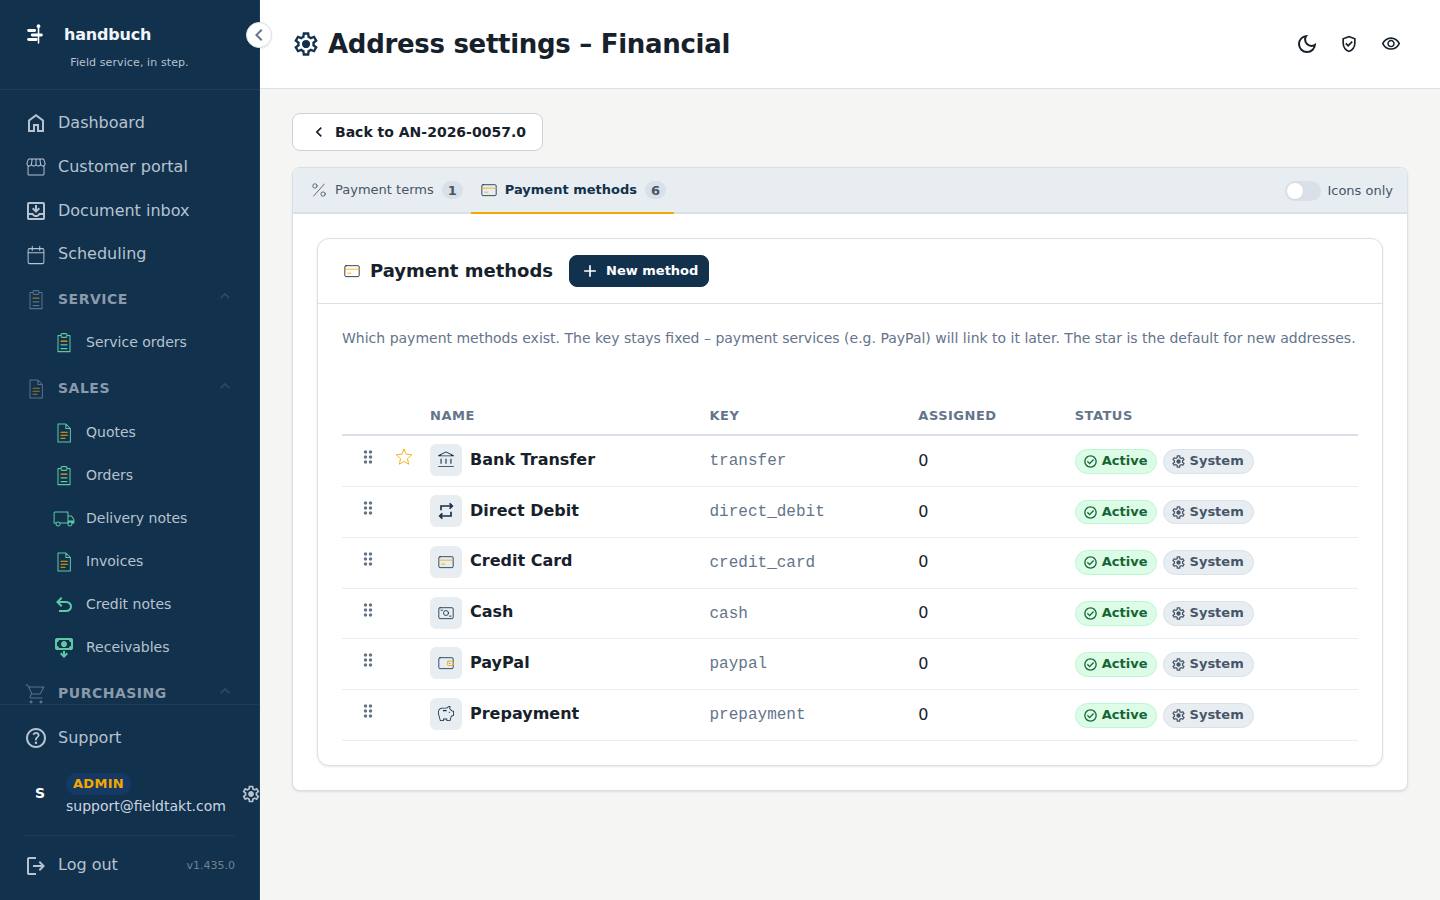Go back to AN-2026-0057.0

(417, 132)
